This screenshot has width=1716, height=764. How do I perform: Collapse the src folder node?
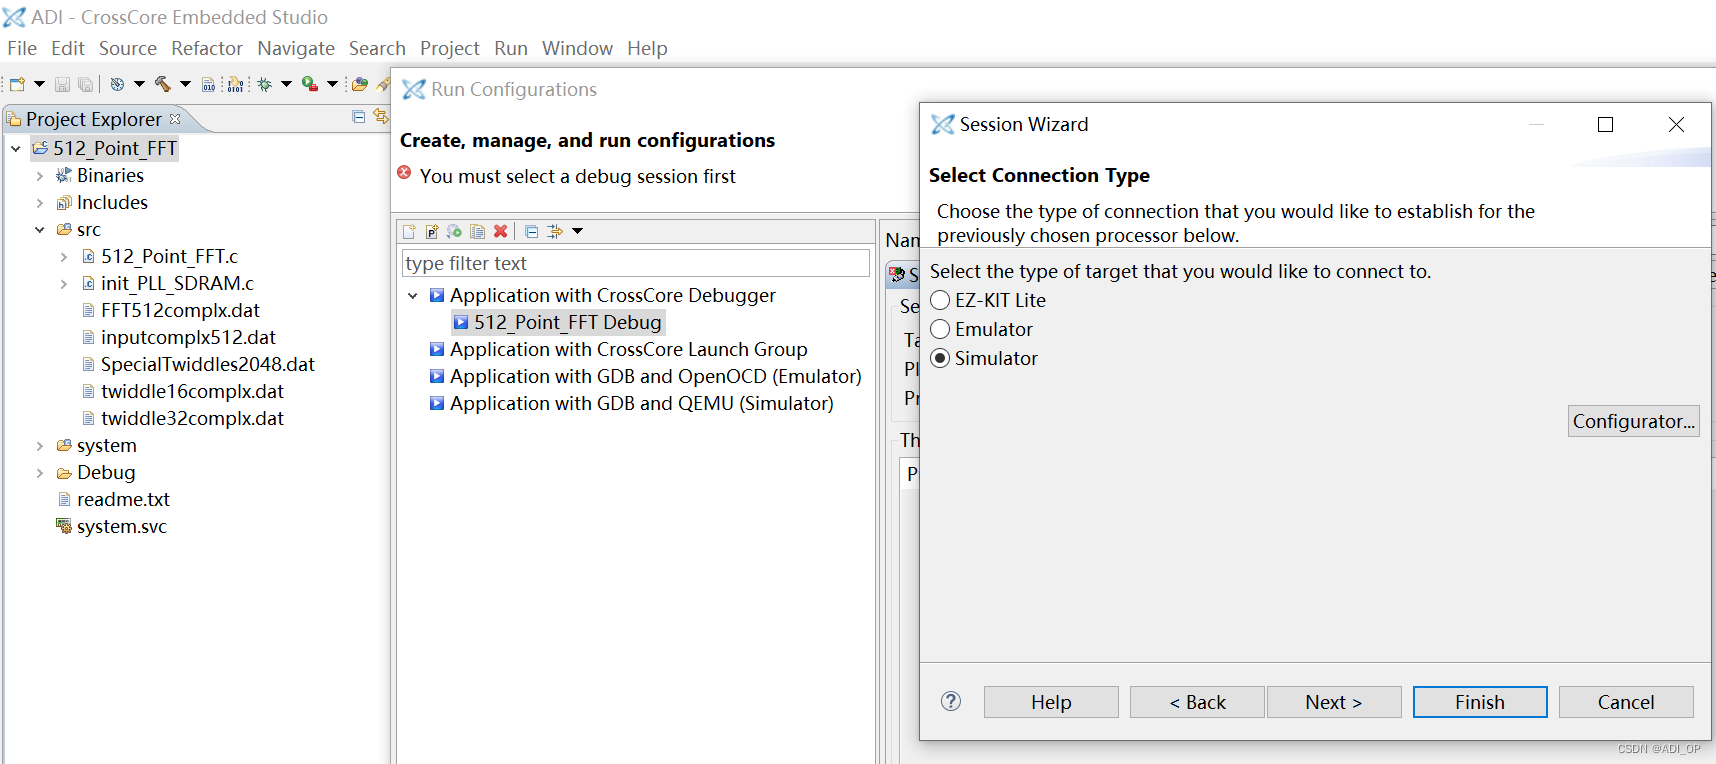(x=40, y=230)
